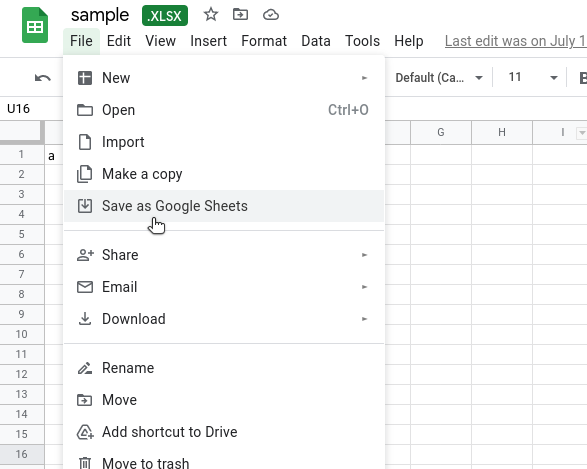
Task: Choose Open from the File menu
Action: tap(224, 110)
